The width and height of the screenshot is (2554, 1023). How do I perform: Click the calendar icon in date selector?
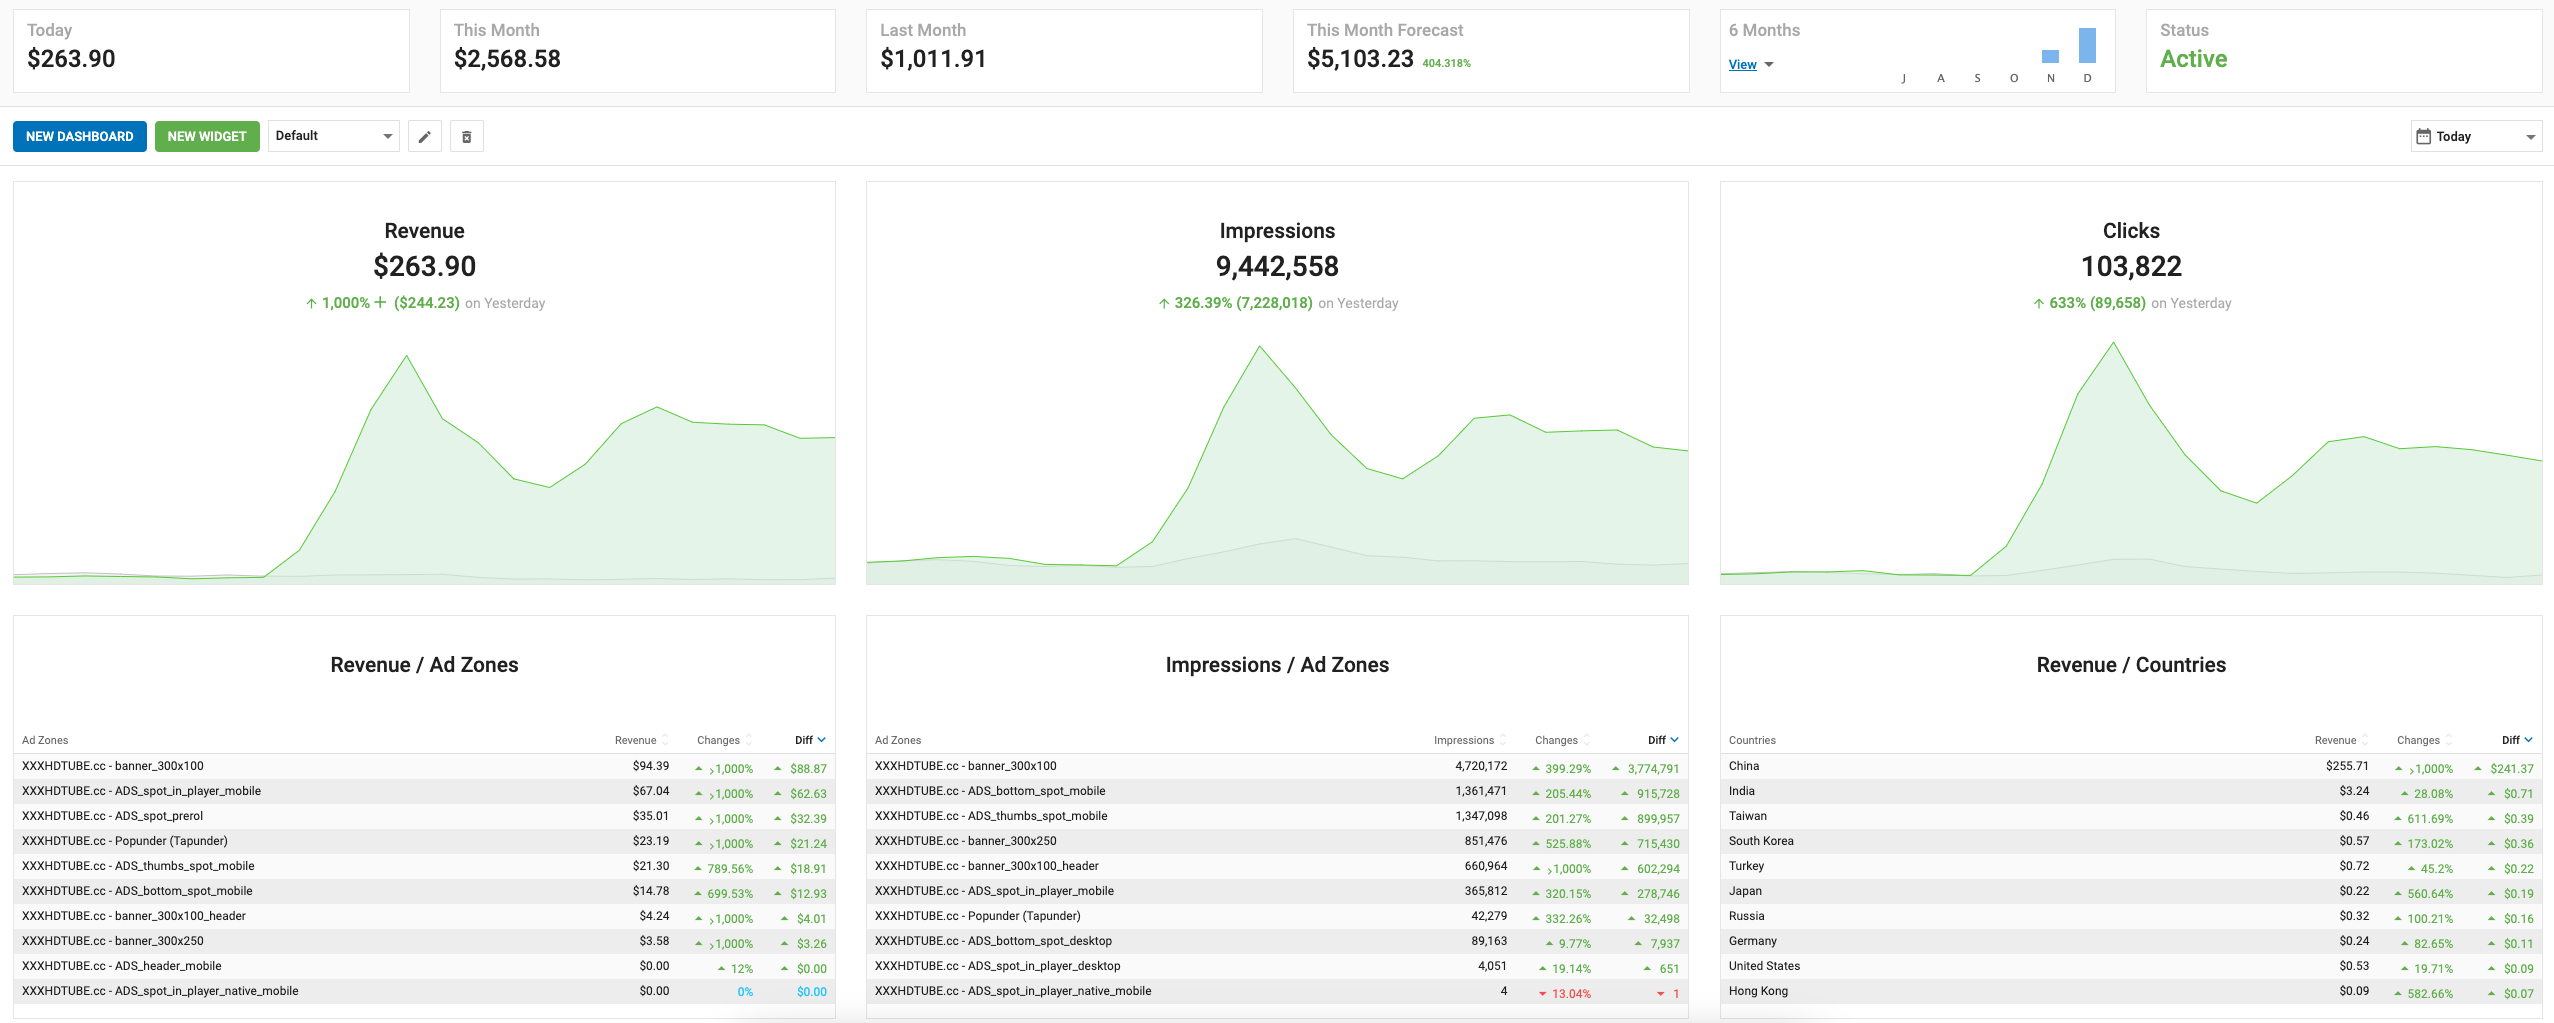pyautogui.click(x=2423, y=136)
